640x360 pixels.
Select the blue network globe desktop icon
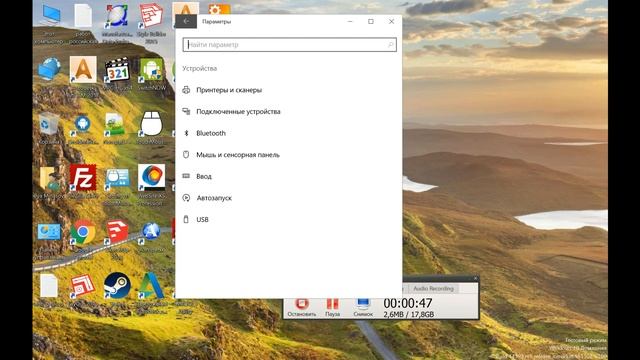[49, 69]
